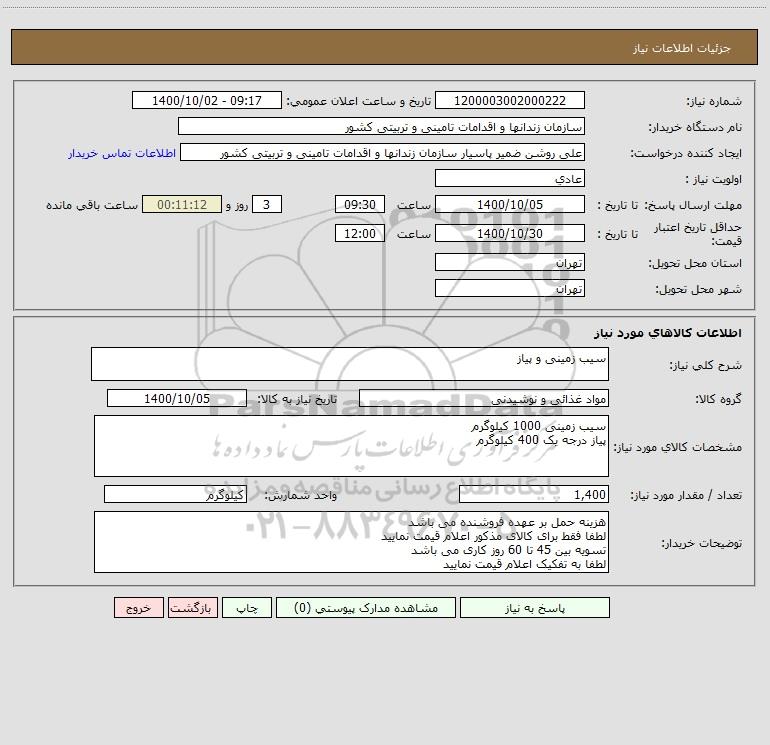Screen dimensions: 770x745
Task: Click the label استان محل تحویل
Action: (695, 263)
